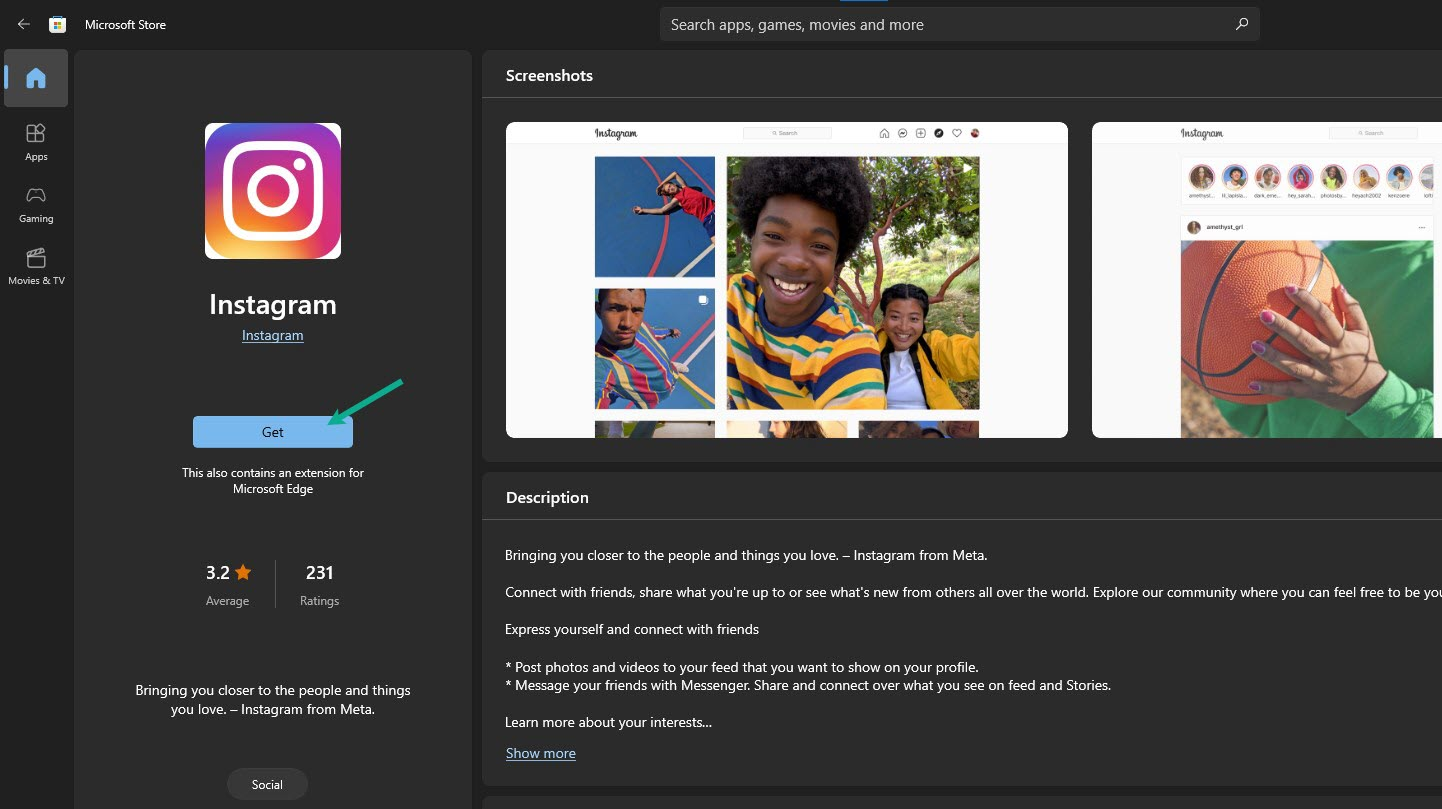The width and height of the screenshot is (1442, 809).
Task: Click the 3.2 Average rating
Action: click(x=228, y=585)
